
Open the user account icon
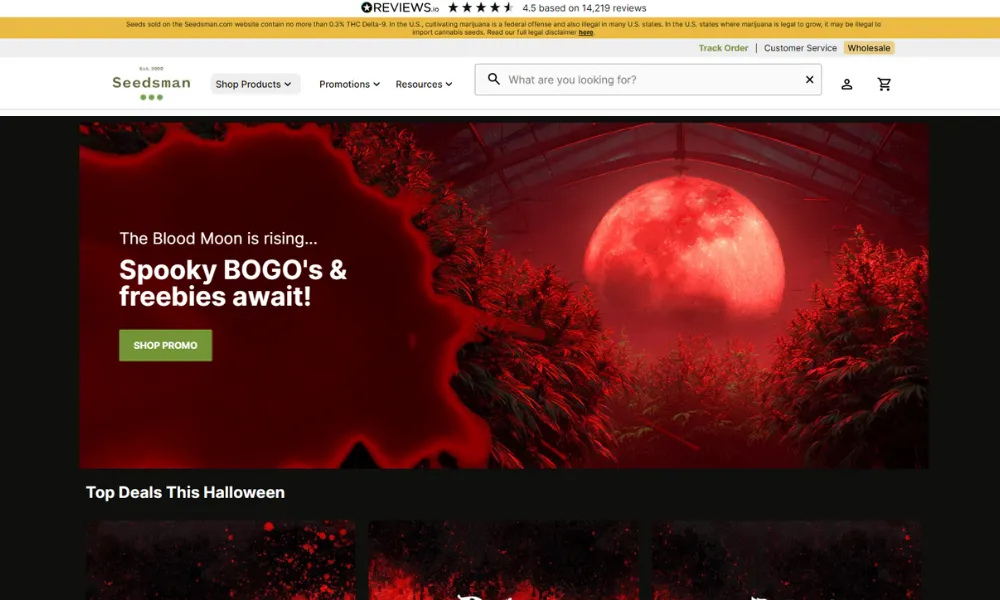click(847, 84)
